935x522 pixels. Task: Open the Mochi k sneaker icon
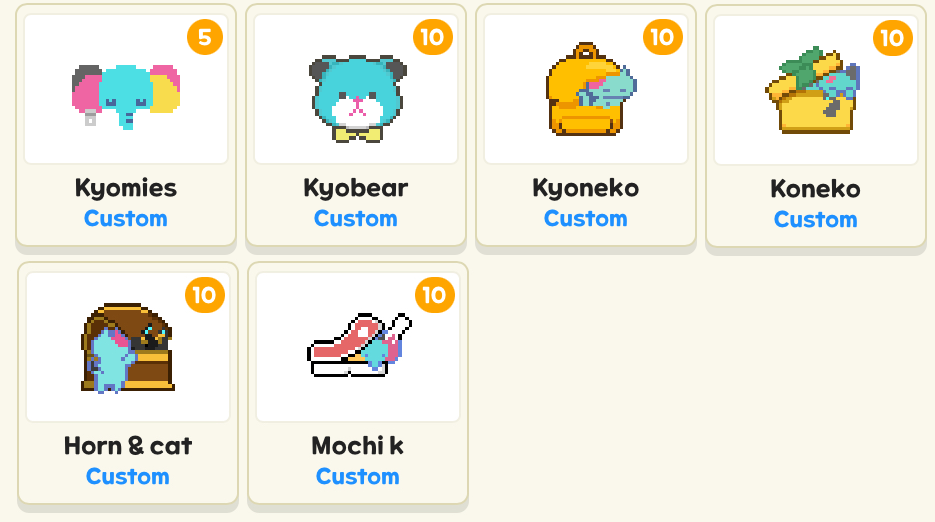pos(359,345)
